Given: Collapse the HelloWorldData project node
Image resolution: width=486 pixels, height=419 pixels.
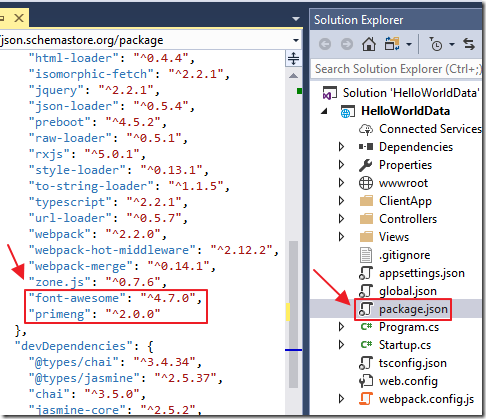Looking at the screenshot, I should (x=324, y=111).
